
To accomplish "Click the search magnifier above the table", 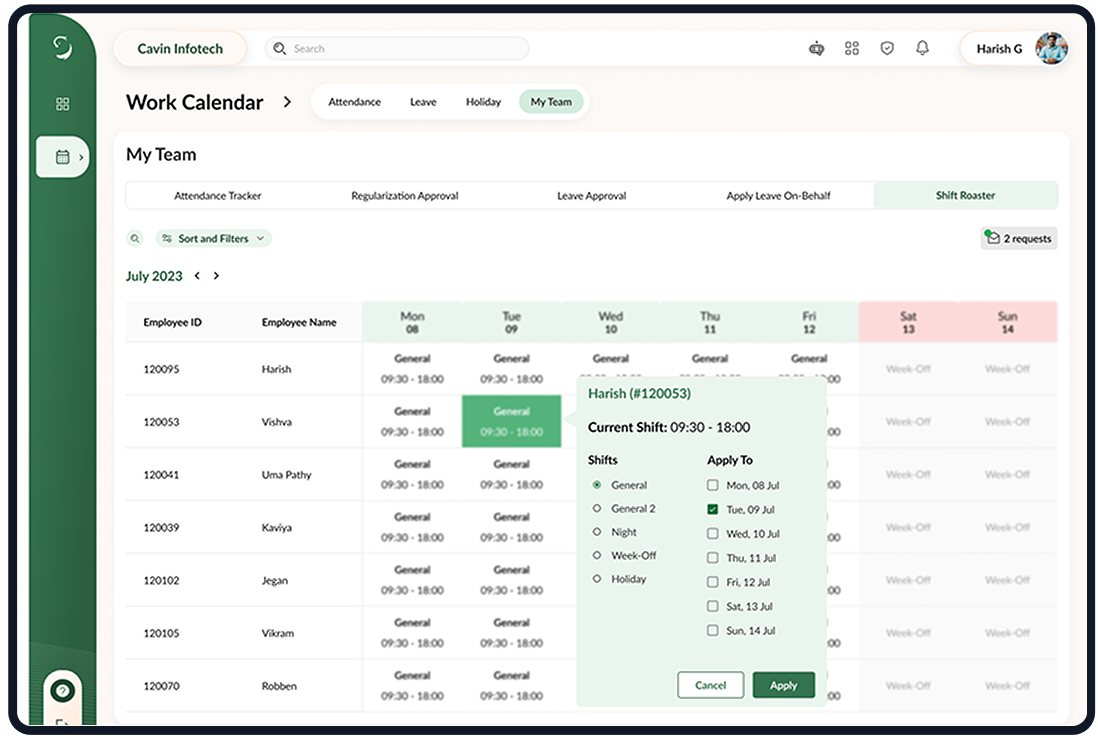I will pos(135,239).
